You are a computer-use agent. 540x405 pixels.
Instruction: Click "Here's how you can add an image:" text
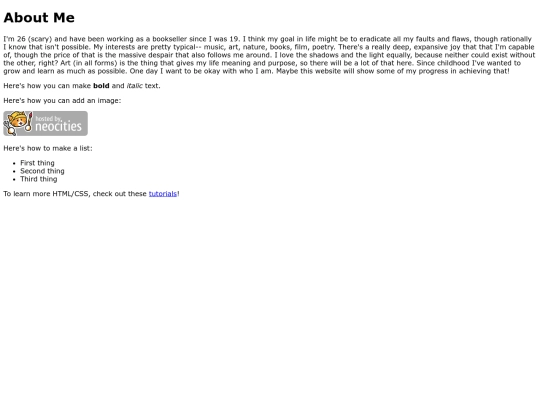point(62,101)
